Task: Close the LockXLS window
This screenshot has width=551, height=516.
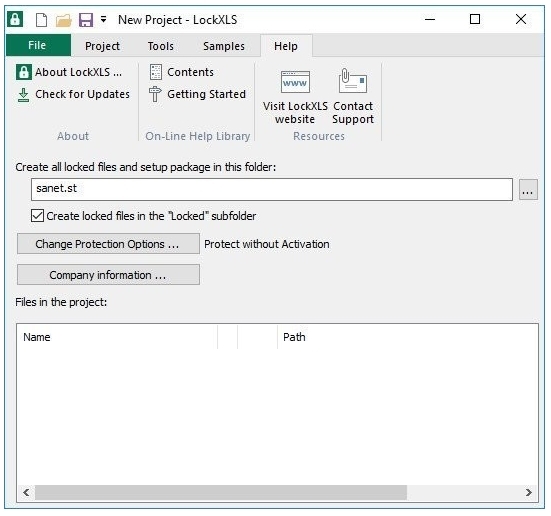Action: pyautogui.click(x=521, y=19)
